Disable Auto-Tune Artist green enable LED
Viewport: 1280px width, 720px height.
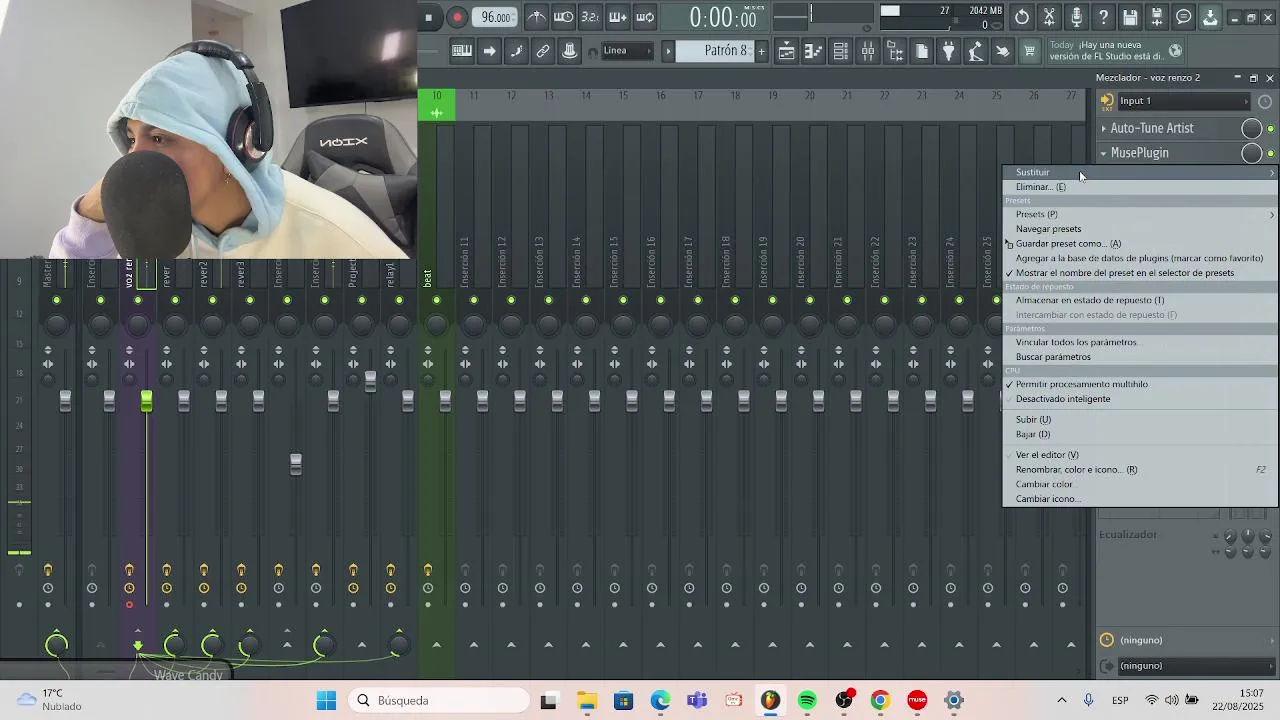[1271, 128]
